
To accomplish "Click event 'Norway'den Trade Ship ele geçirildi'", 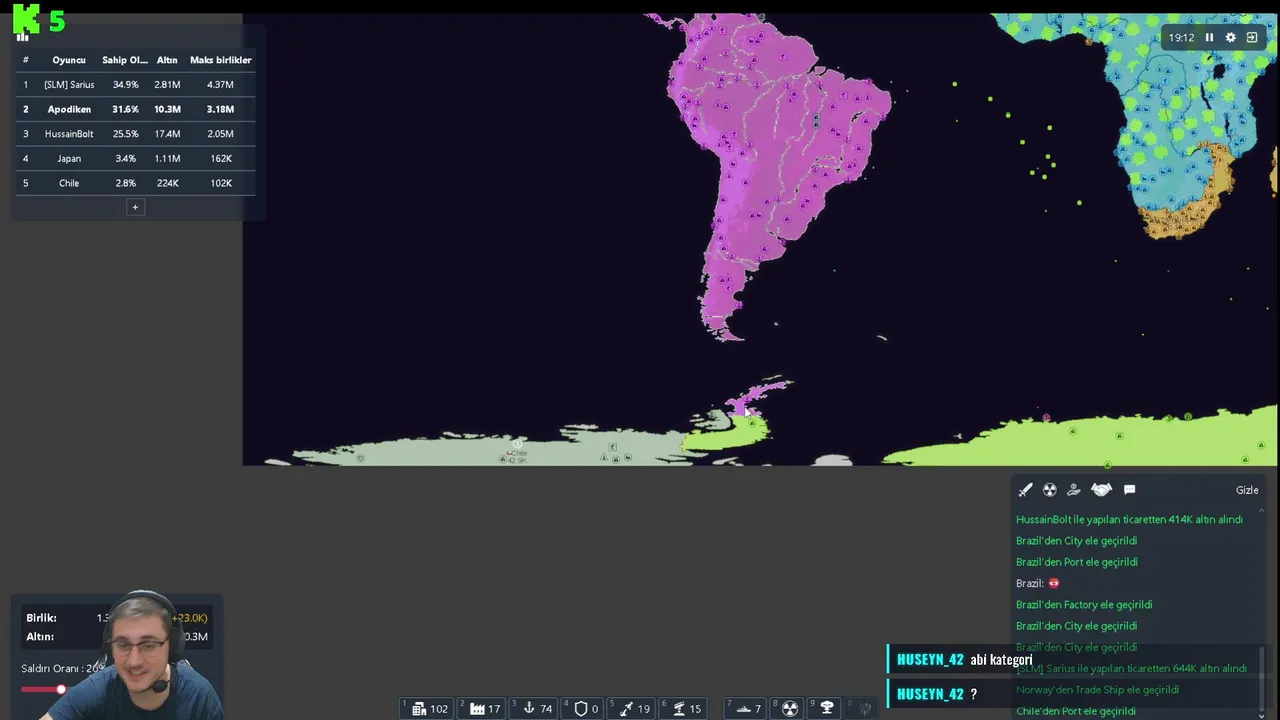I will coord(1097,690).
